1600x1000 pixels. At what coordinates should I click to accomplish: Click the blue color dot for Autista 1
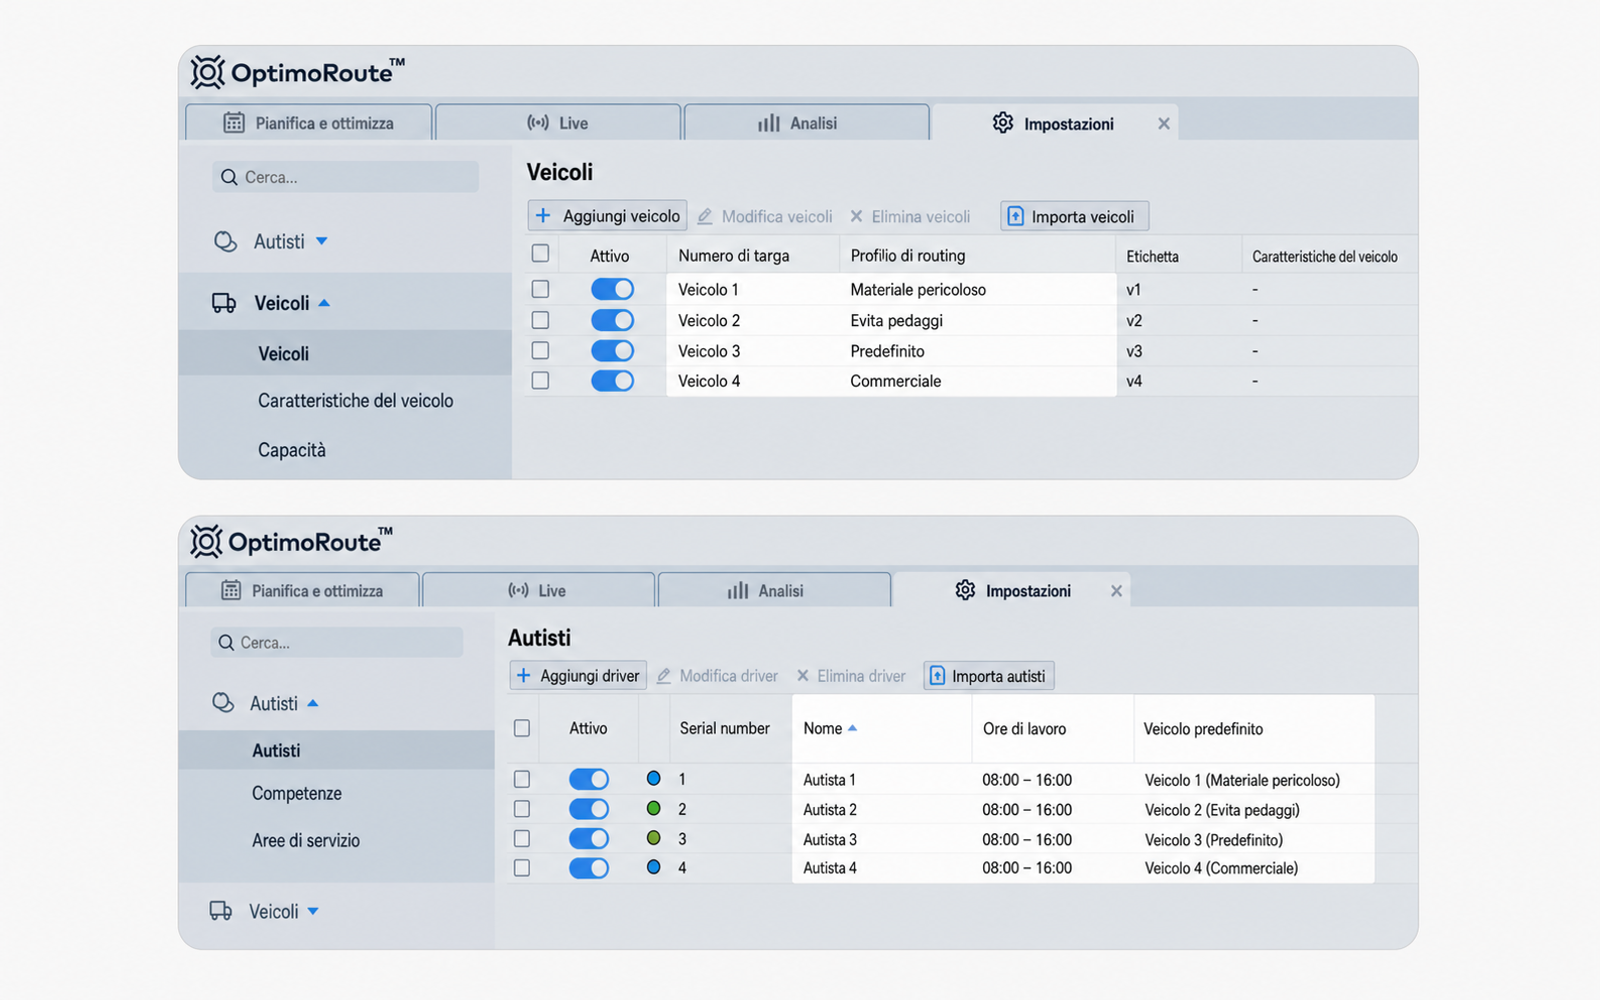coord(654,778)
